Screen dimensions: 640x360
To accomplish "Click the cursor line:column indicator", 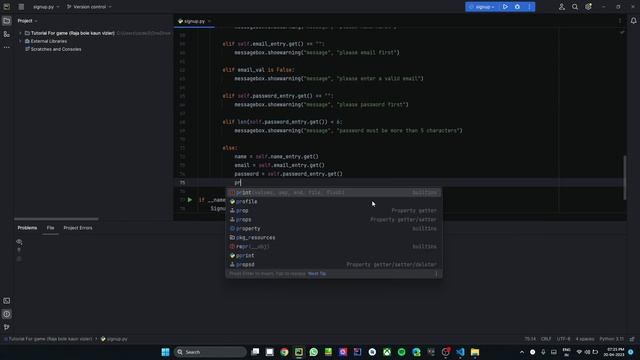I will 530,339.
